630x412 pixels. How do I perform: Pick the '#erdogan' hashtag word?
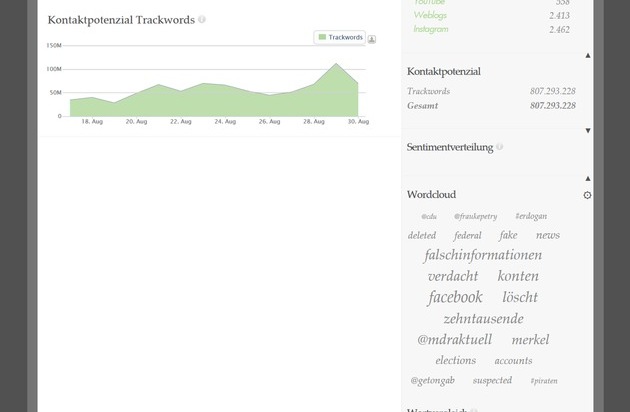[x=531, y=216]
